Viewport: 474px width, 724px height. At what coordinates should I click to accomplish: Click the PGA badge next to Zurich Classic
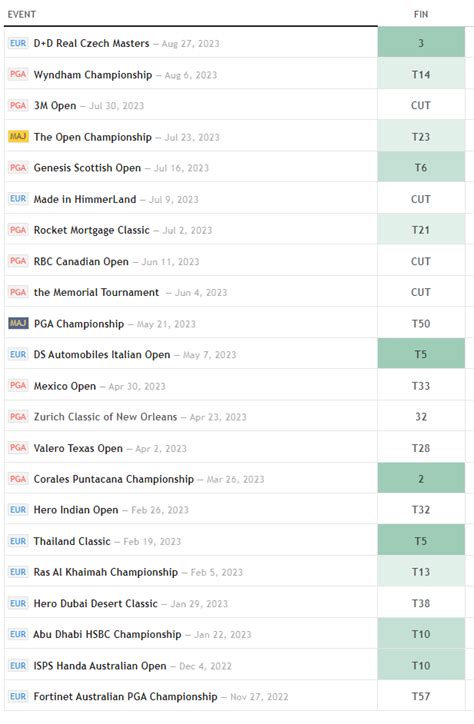18,416
